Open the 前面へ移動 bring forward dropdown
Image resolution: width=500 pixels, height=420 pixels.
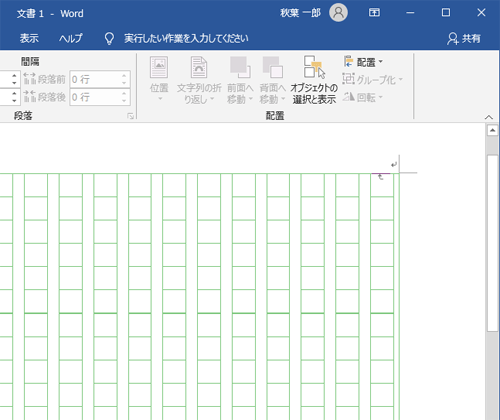coord(240,79)
